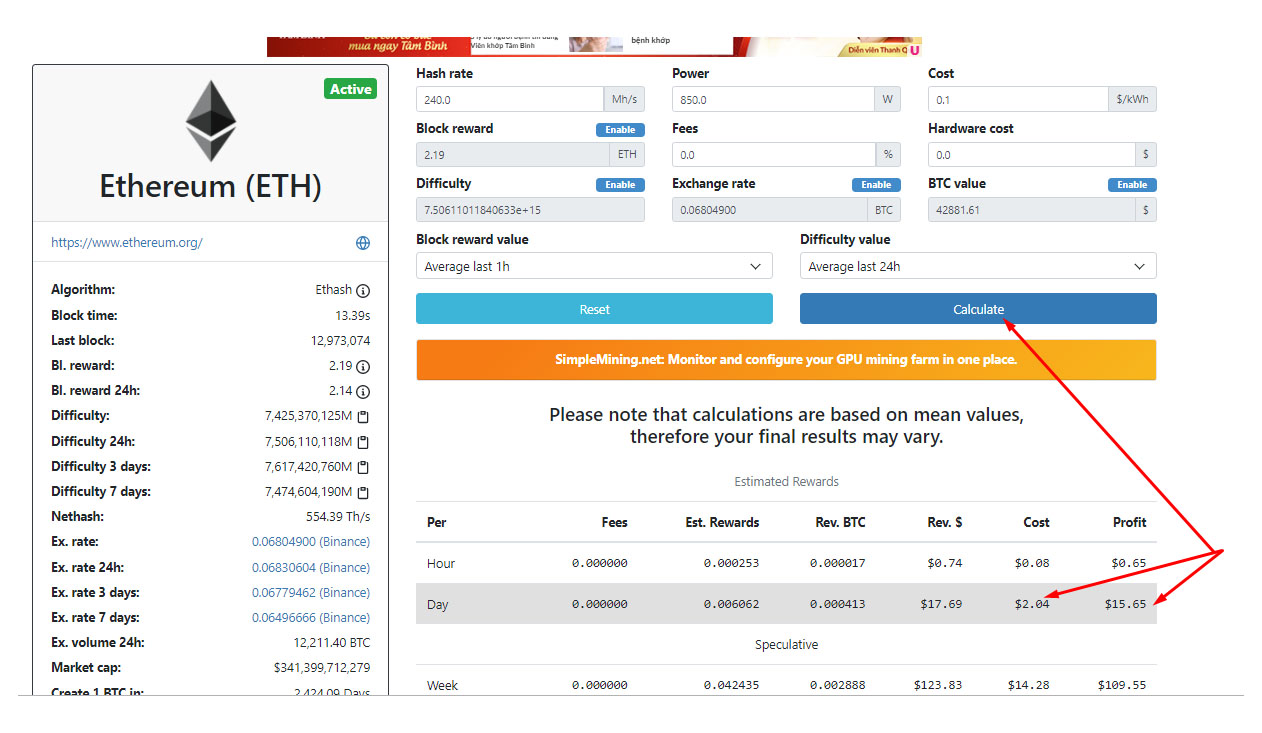
Task: Copy the Difficulty 7 days clipboard icon
Action: [364, 492]
